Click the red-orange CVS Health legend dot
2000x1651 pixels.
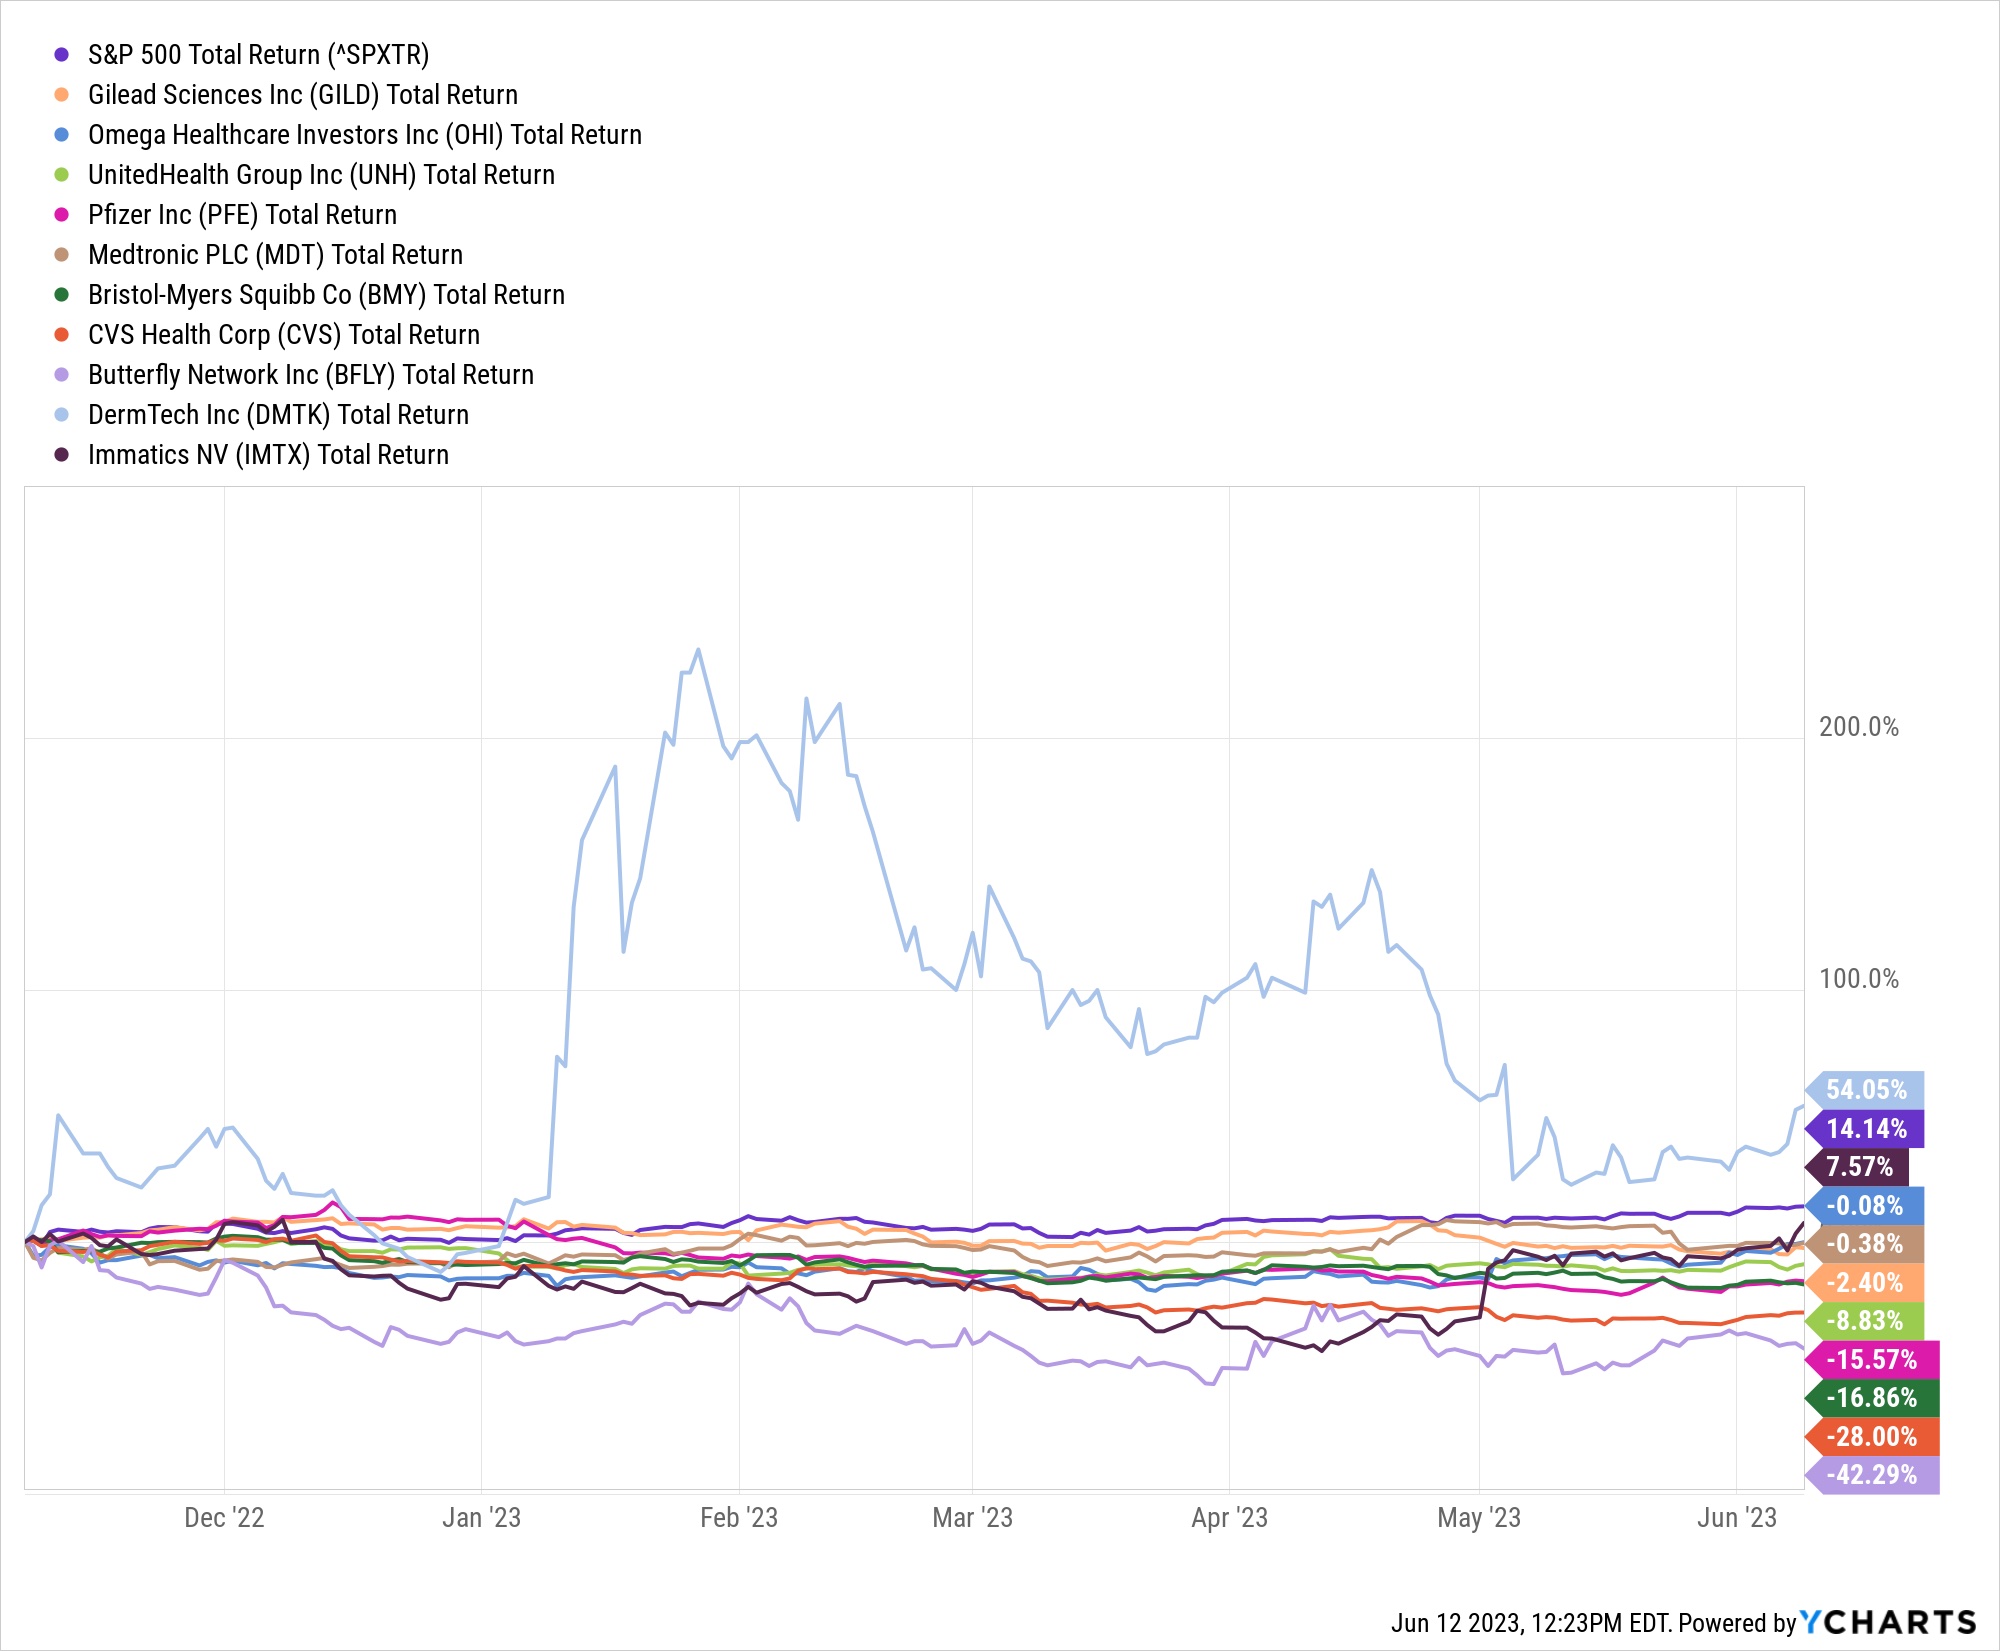[x=62, y=335]
